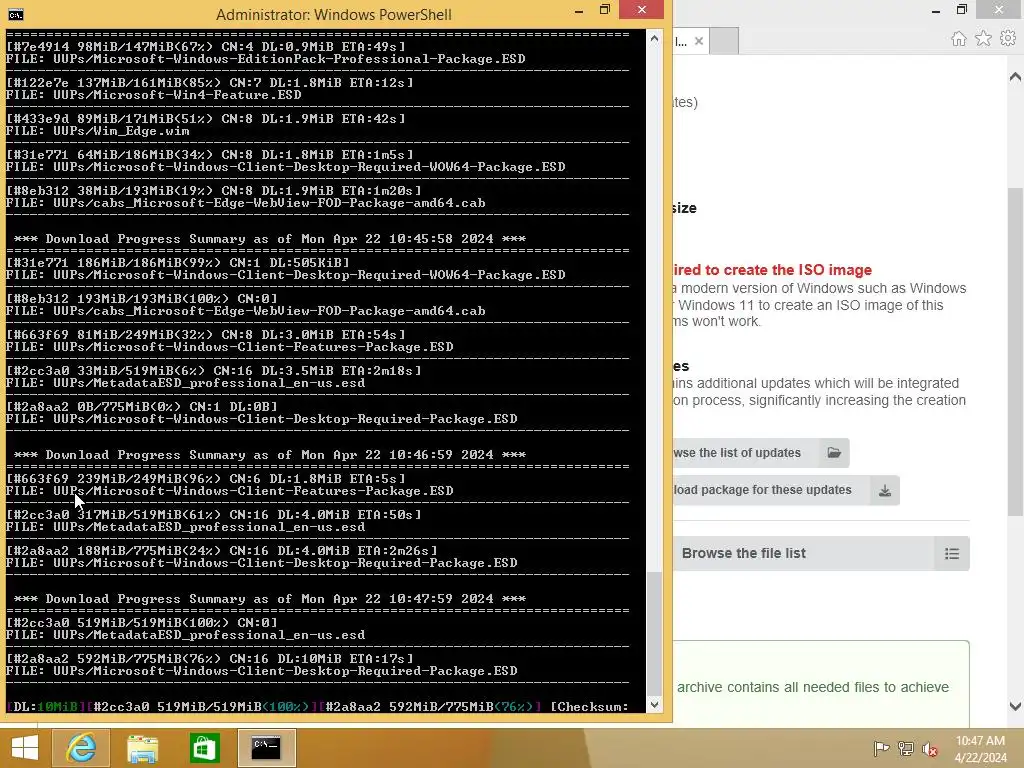Launch the Windows Store taskbar icon
The width and height of the screenshot is (1024, 768).
coord(204,748)
